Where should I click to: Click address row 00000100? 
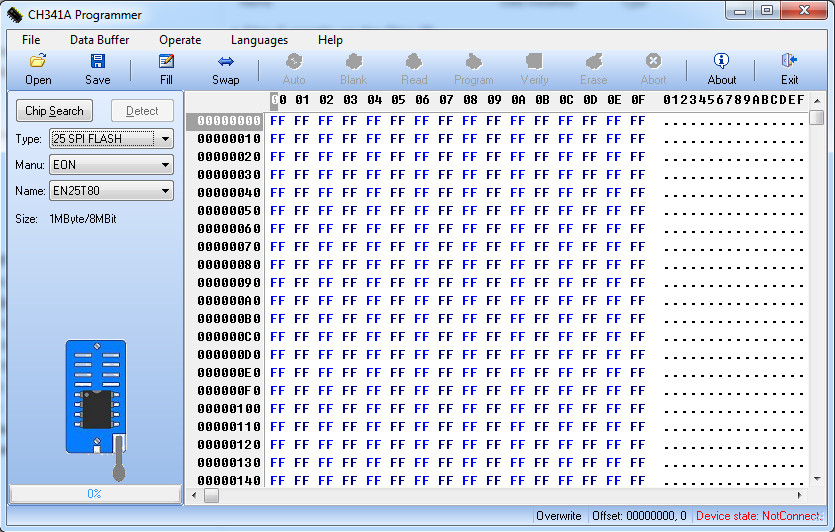coord(228,409)
